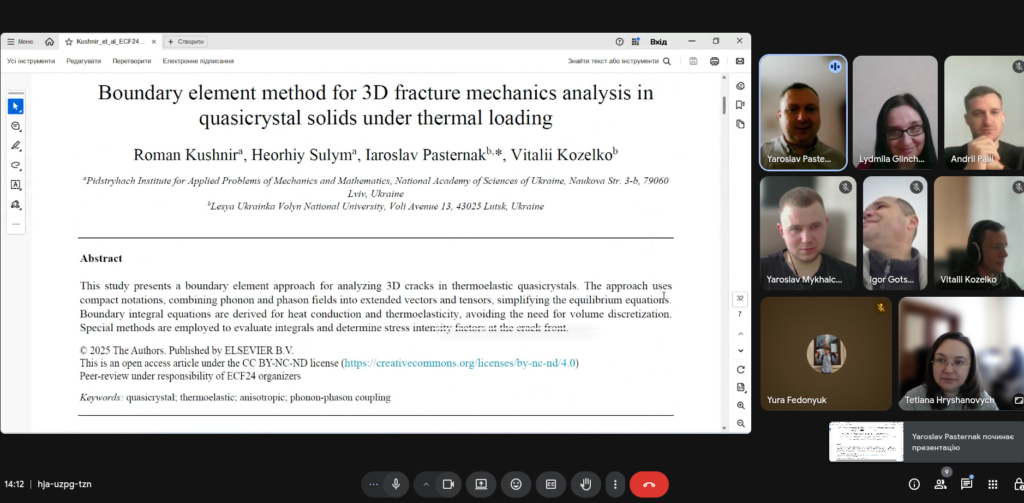
Task: Open the emoji reactions button
Action: pyautogui.click(x=516, y=484)
